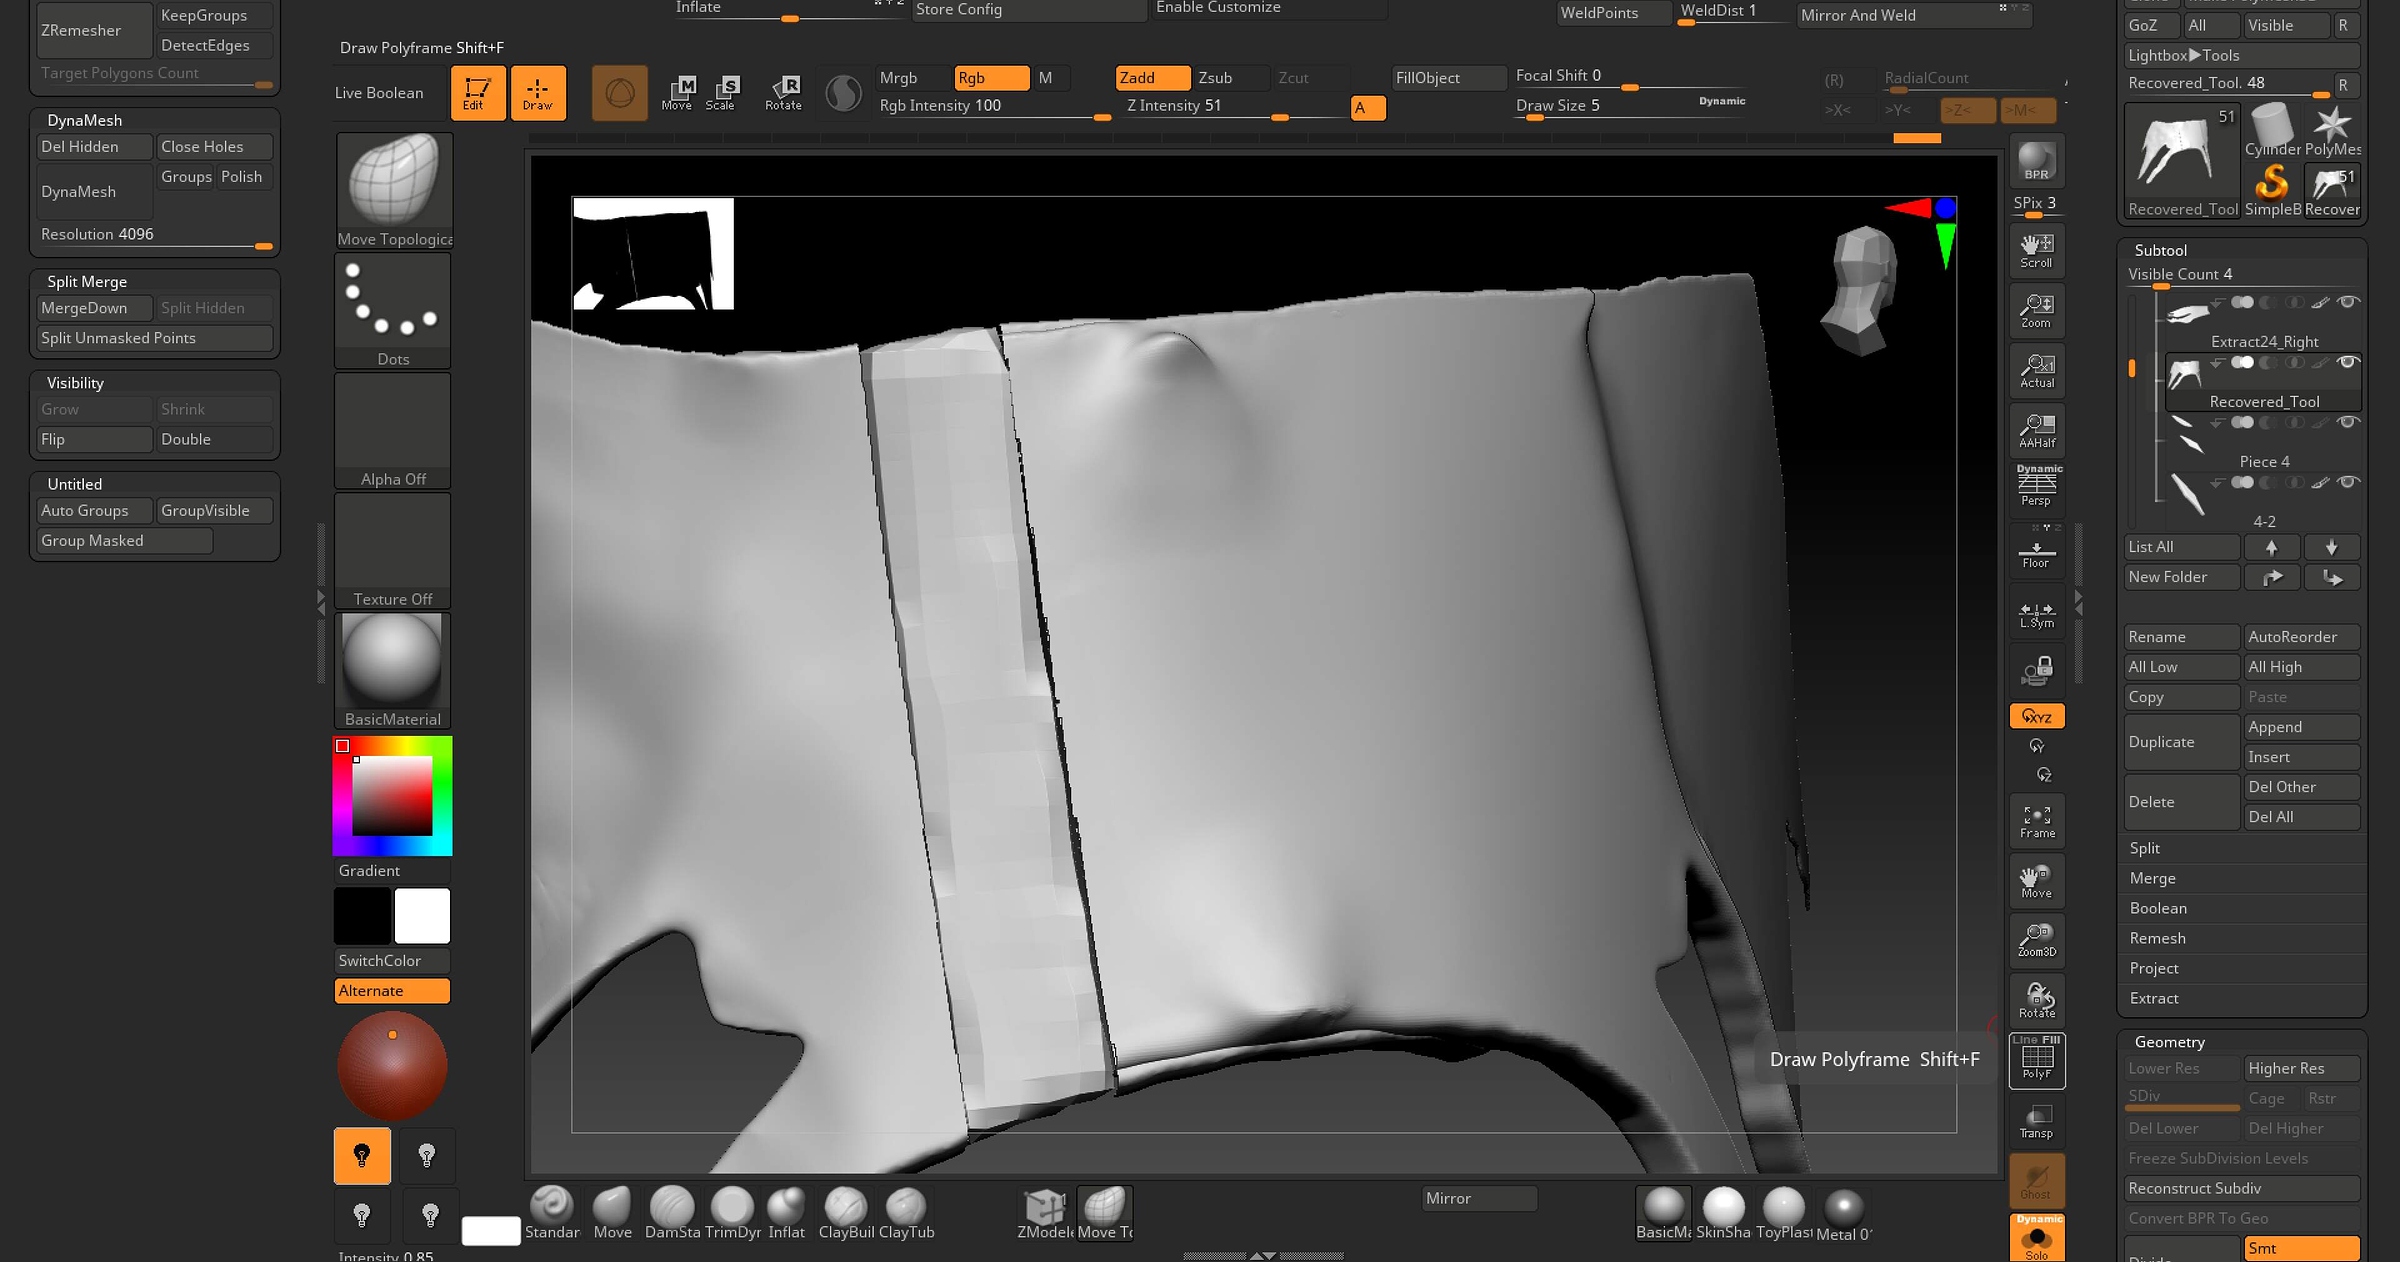Enable Transp transparency mode icon
Image resolution: width=2400 pixels, height=1262 pixels.
coord(2036,1120)
